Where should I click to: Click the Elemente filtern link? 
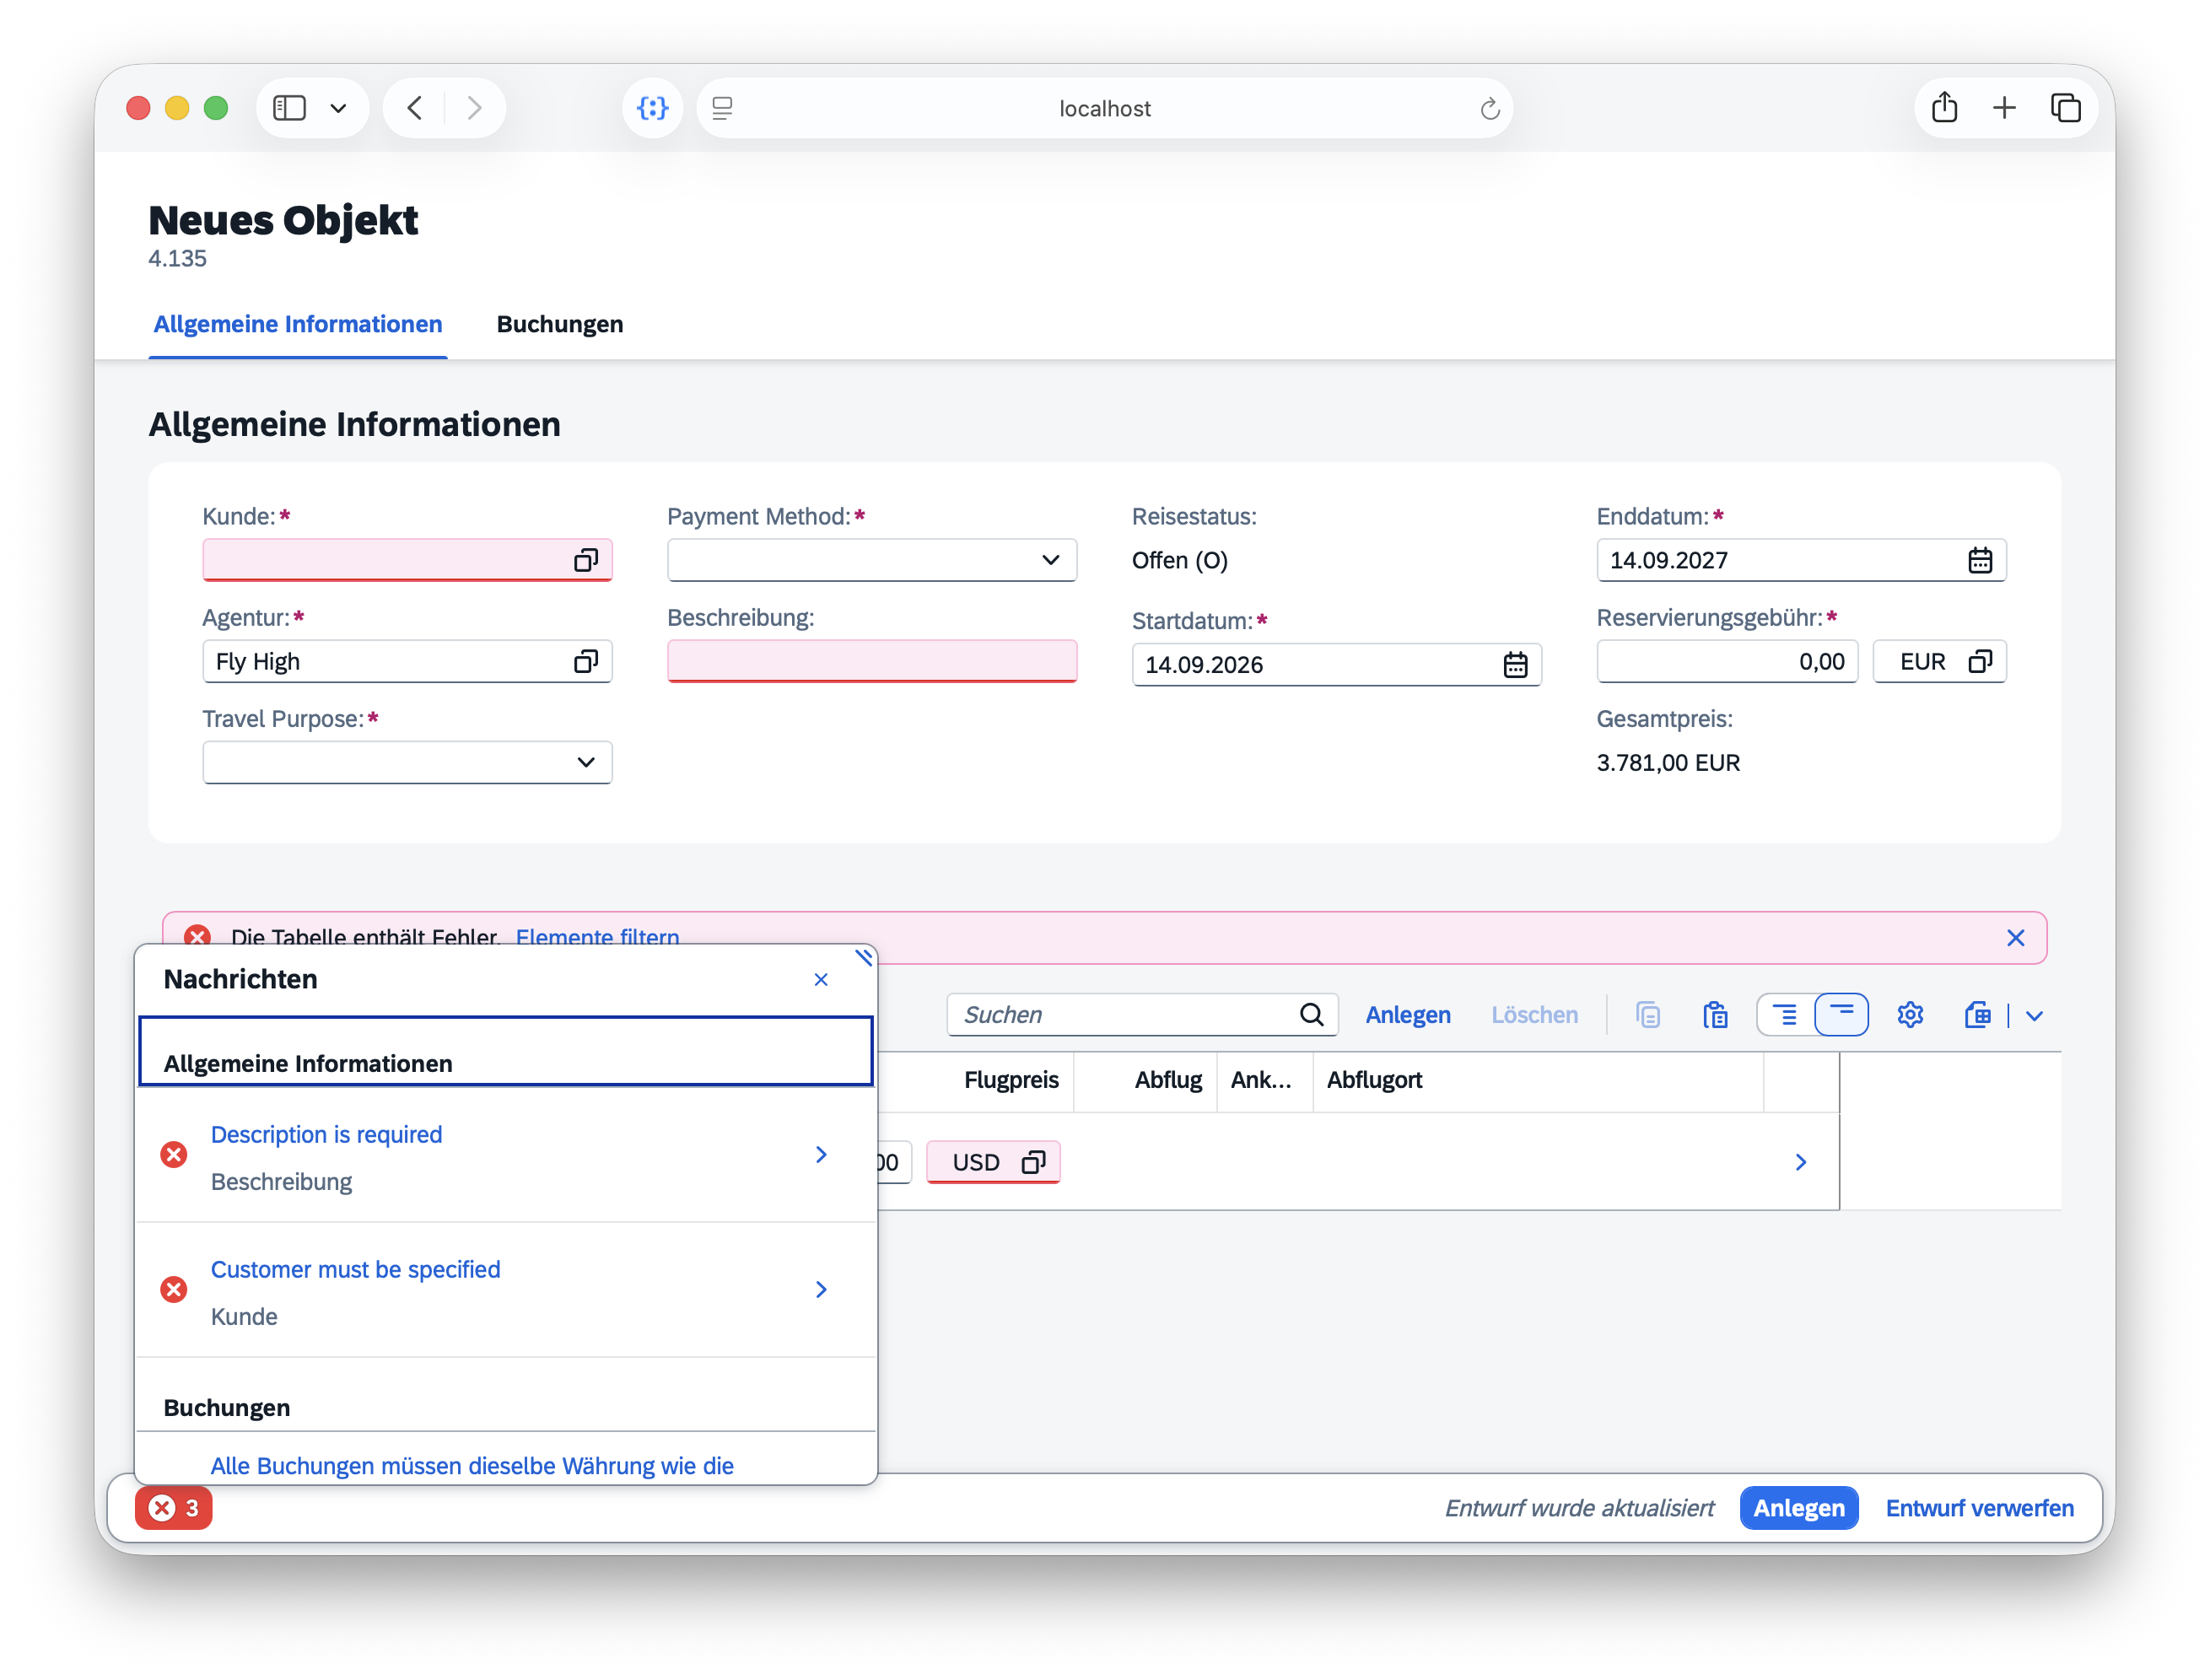coord(597,937)
